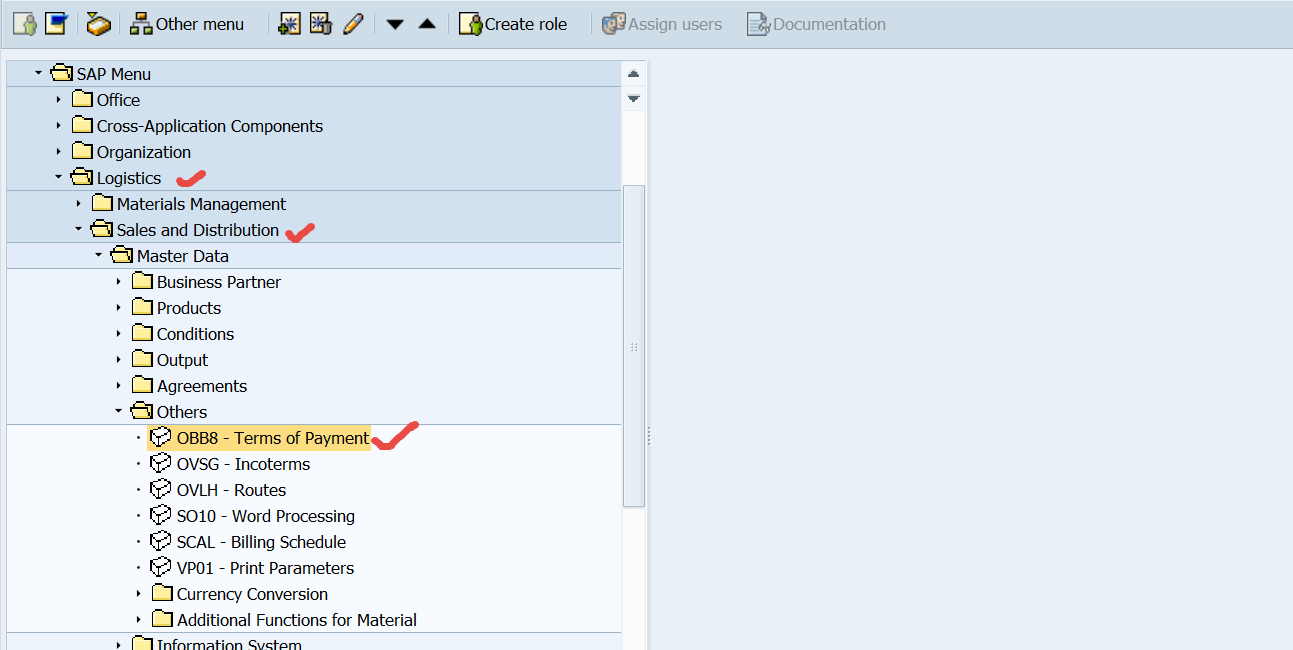Expand Cross-Application Components arrow
This screenshot has width=1293, height=650.
coord(59,125)
